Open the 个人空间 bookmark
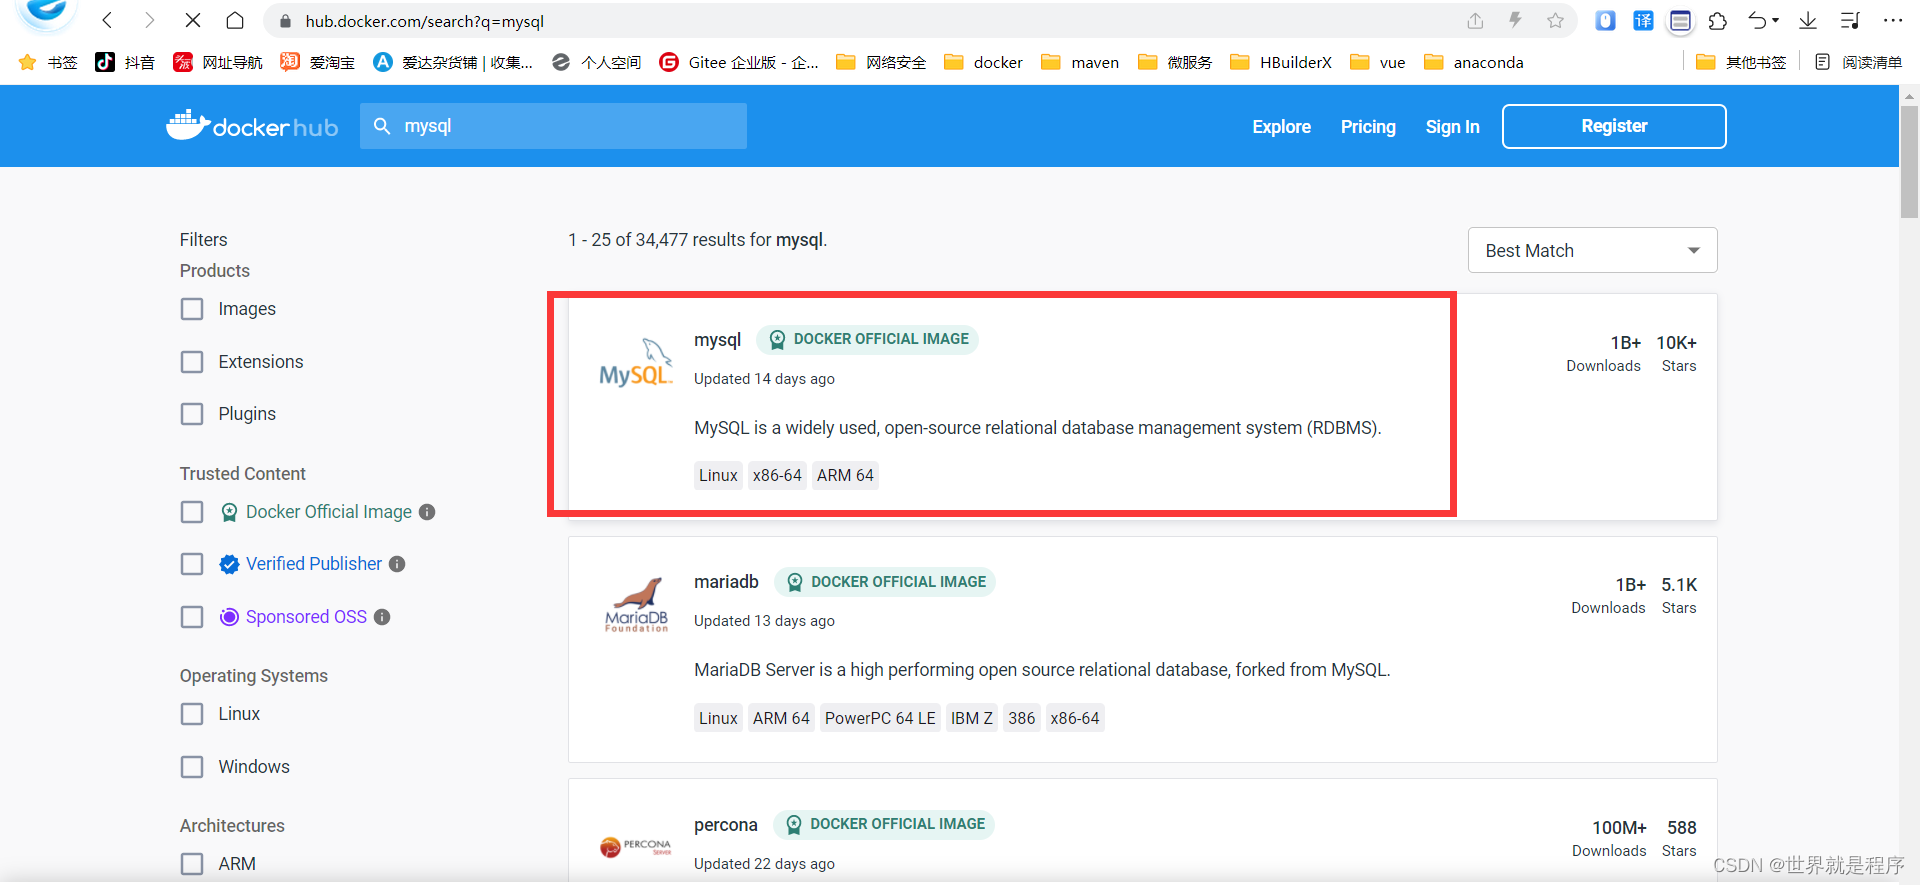 click(x=597, y=62)
